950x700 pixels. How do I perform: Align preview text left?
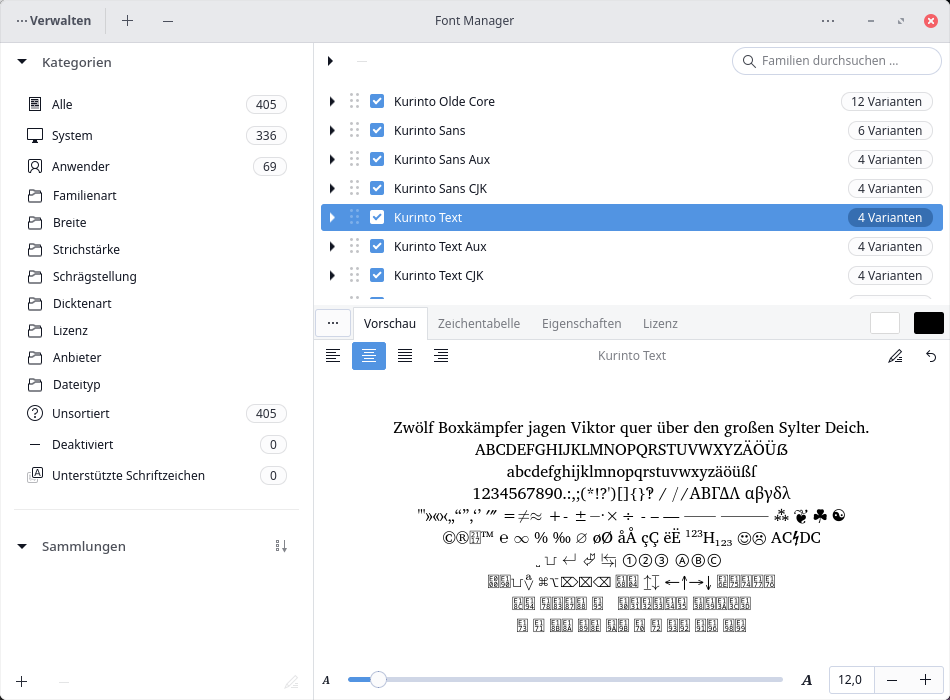click(x=333, y=356)
